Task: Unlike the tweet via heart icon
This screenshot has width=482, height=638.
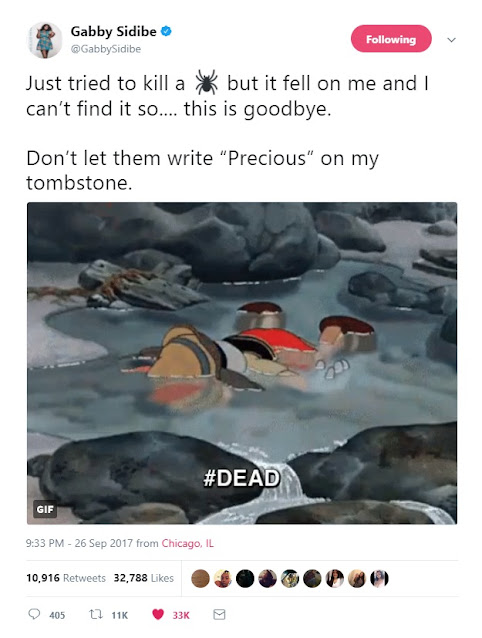Action: click(x=158, y=614)
